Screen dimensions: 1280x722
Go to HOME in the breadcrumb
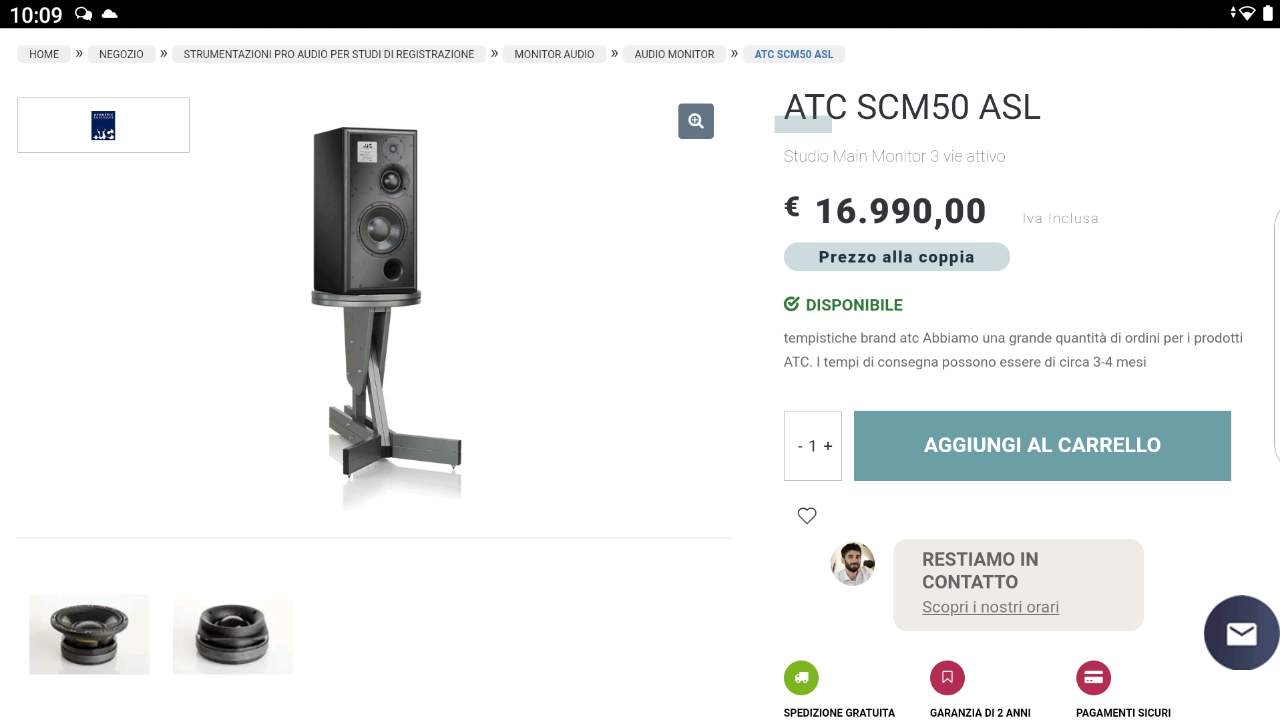(44, 54)
